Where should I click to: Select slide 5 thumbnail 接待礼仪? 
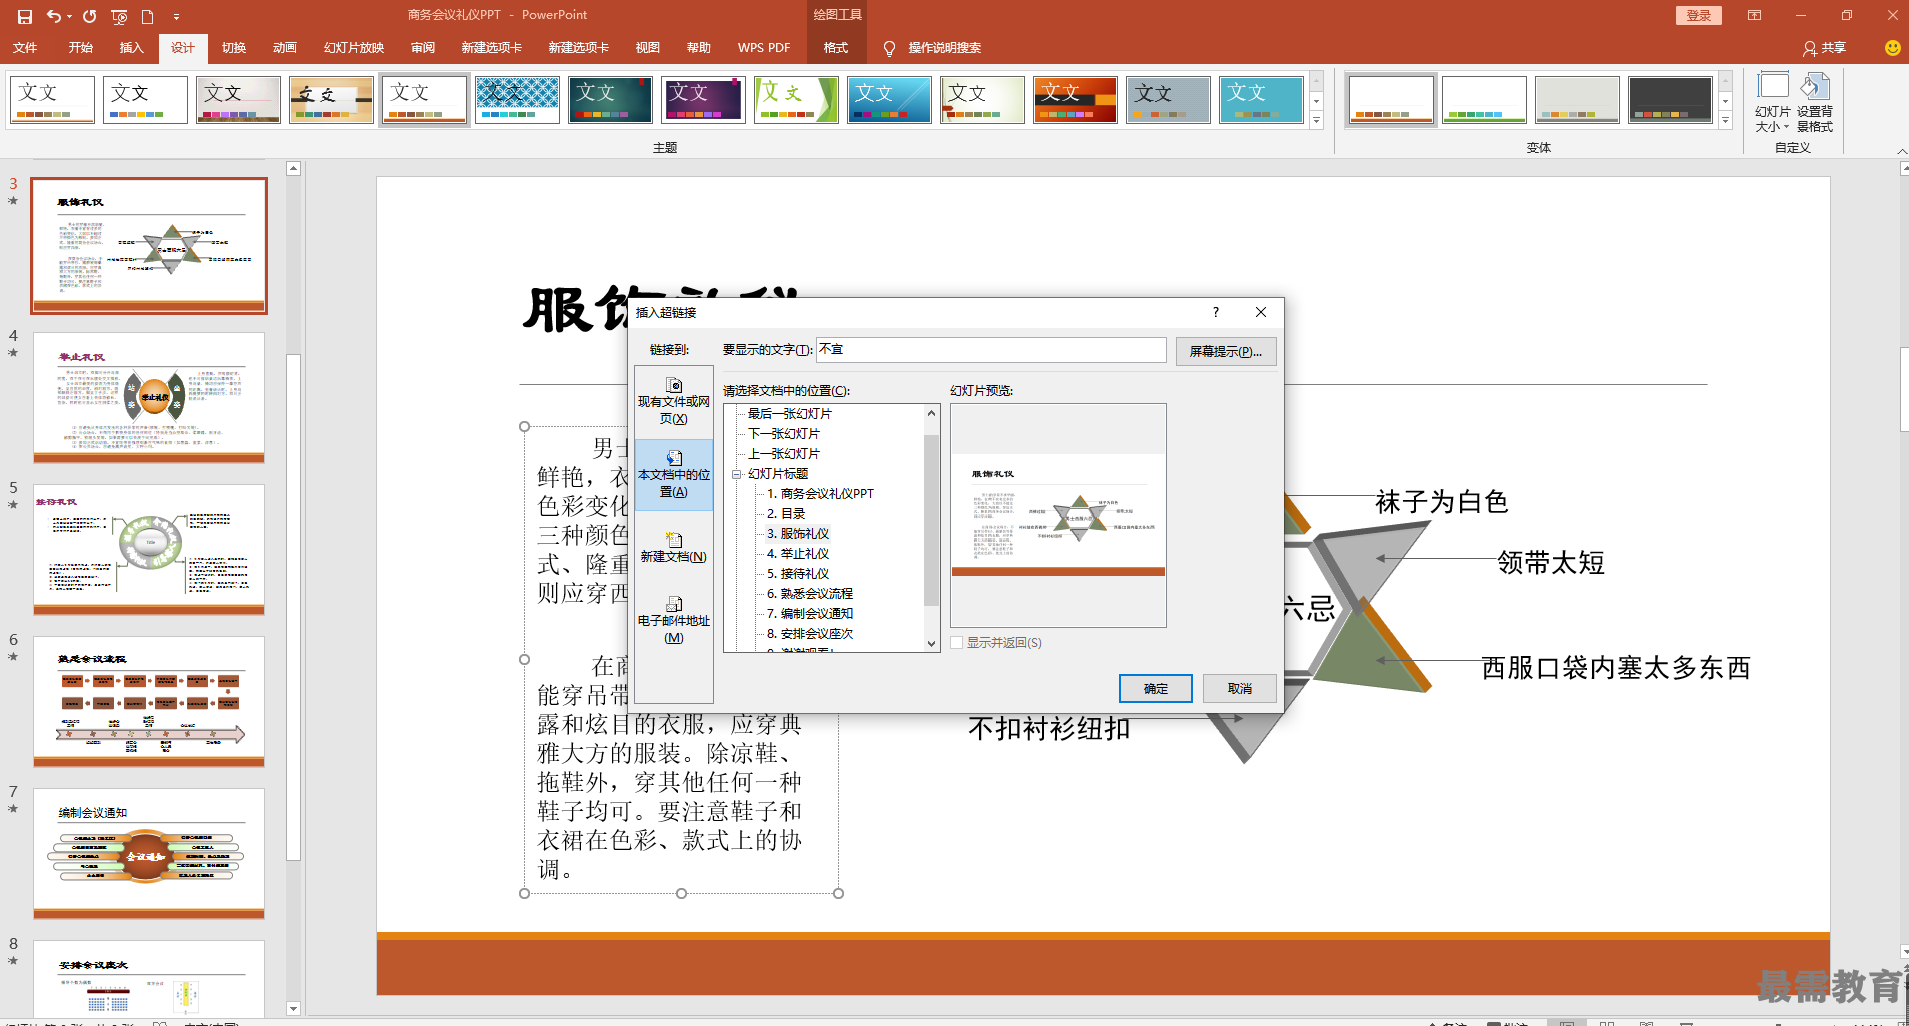tap(149, 549)
